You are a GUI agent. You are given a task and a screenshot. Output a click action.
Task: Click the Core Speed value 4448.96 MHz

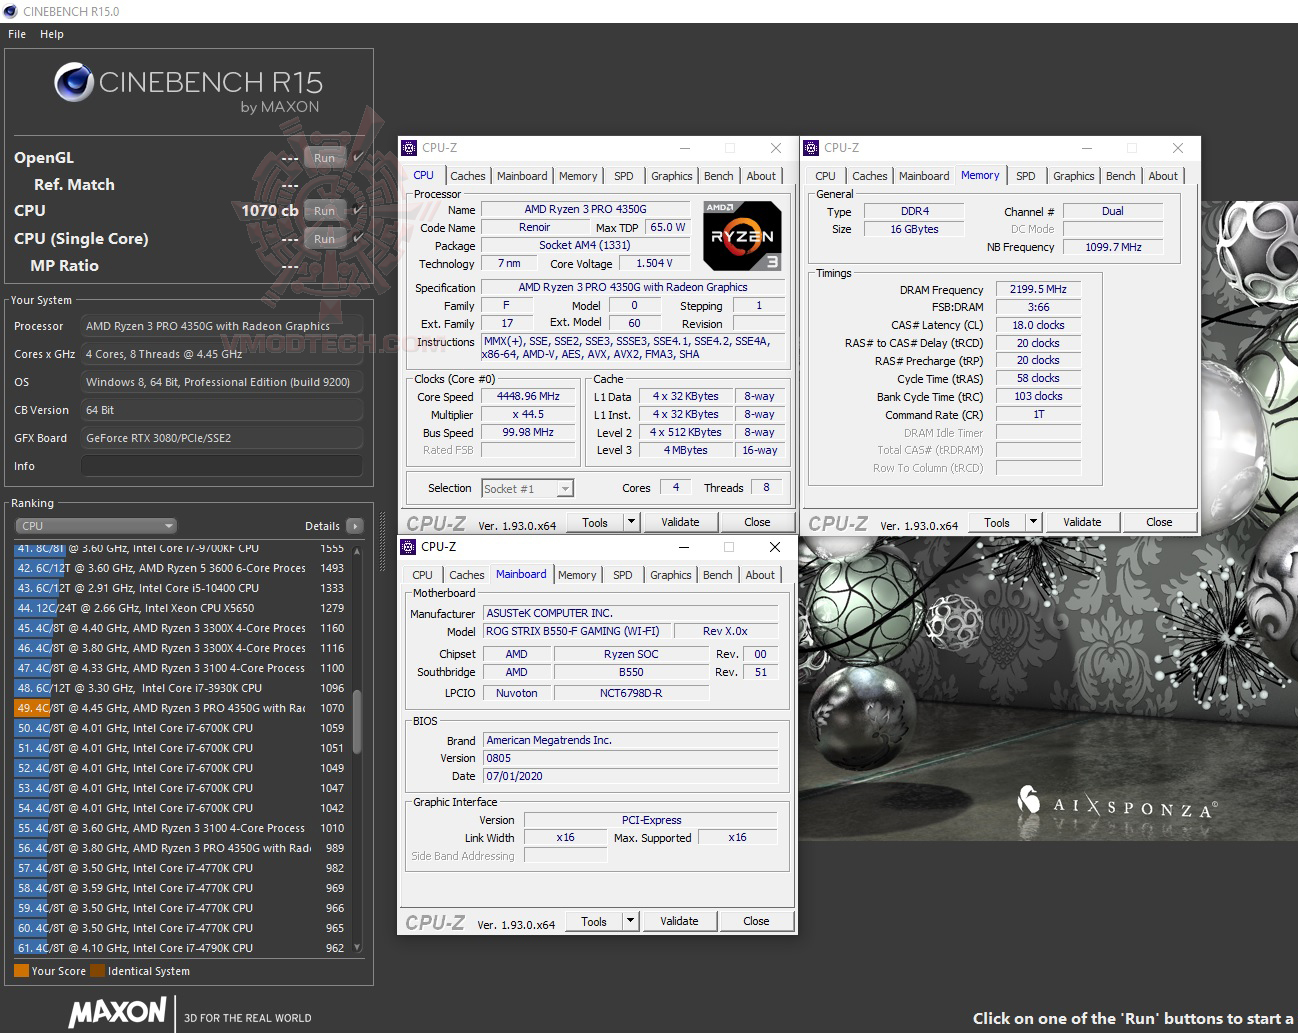tap(528, 396)
